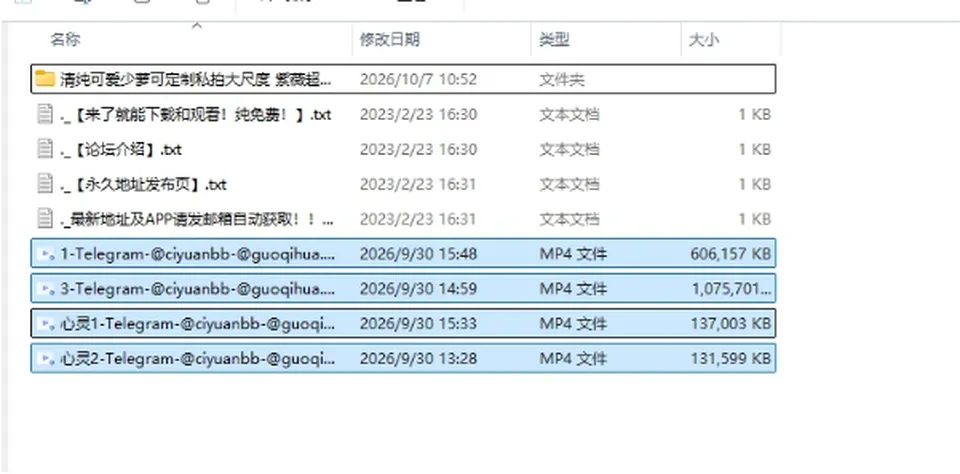Select the file name starting with 心灵2-Telegram
The image size is (960, 474).
tap(198, 358)
